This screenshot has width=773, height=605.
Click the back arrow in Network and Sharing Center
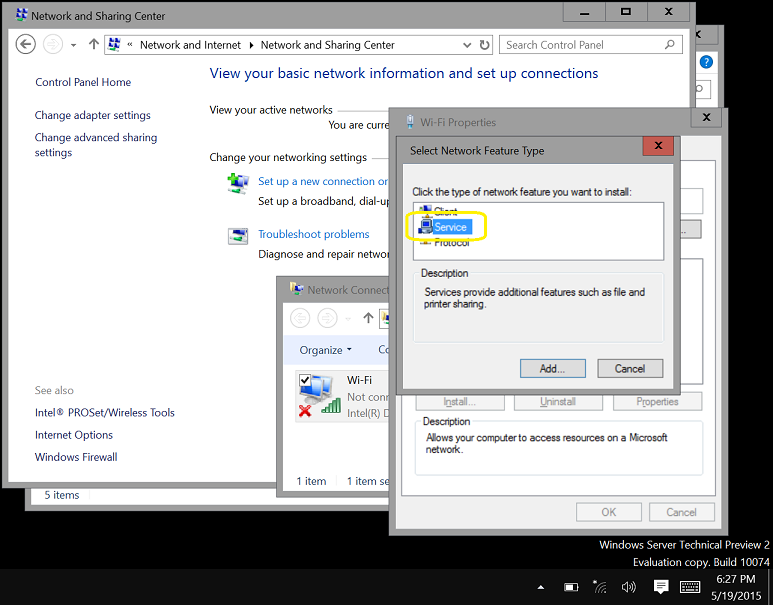pos(27,44)
